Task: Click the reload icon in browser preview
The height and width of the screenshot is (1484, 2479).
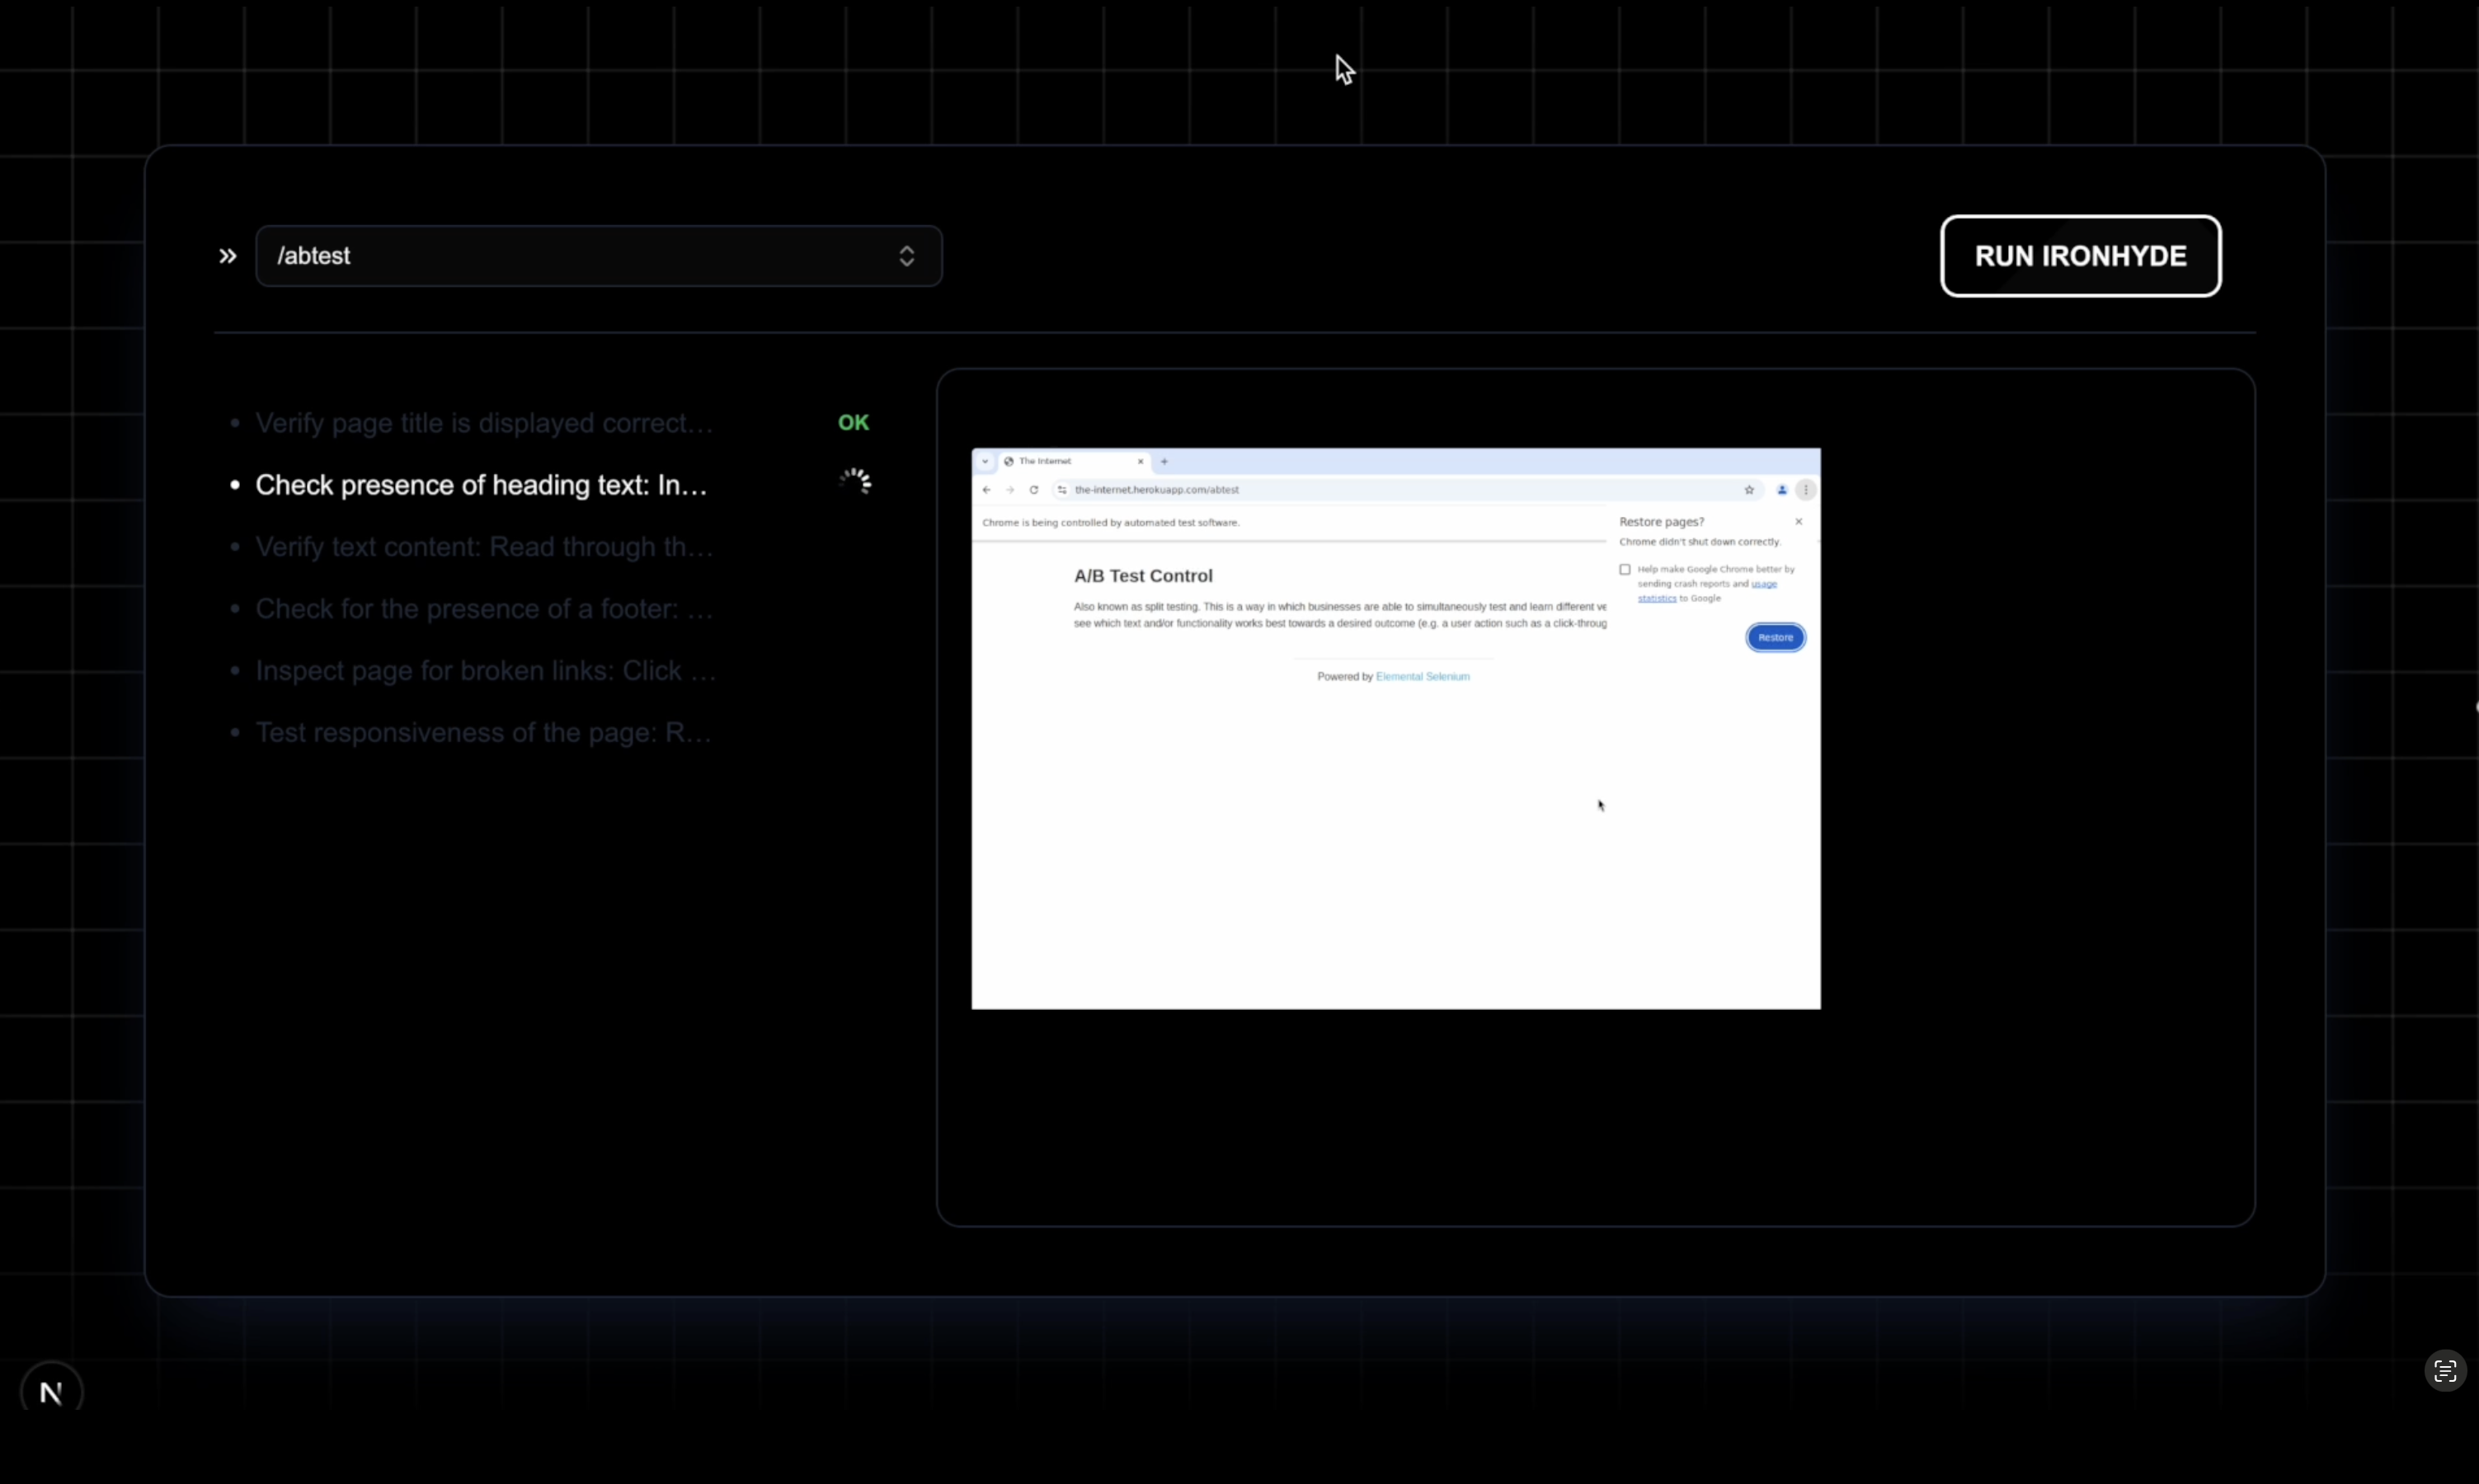Action: pos(1034,490)
